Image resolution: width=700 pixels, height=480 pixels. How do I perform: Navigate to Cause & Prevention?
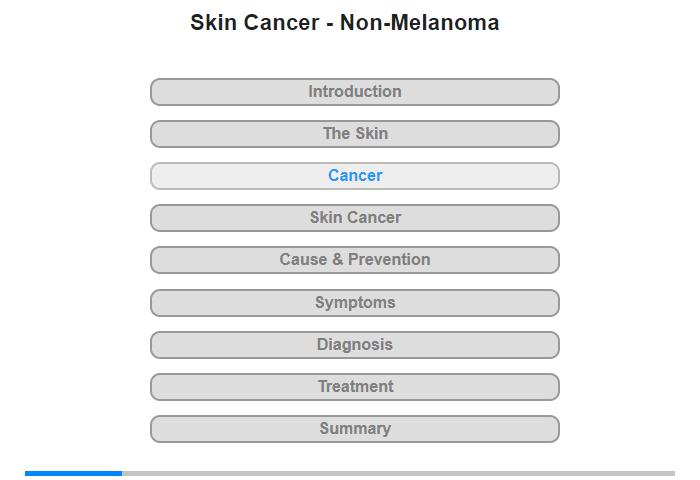pyautogui.click(x=355, y=260)
